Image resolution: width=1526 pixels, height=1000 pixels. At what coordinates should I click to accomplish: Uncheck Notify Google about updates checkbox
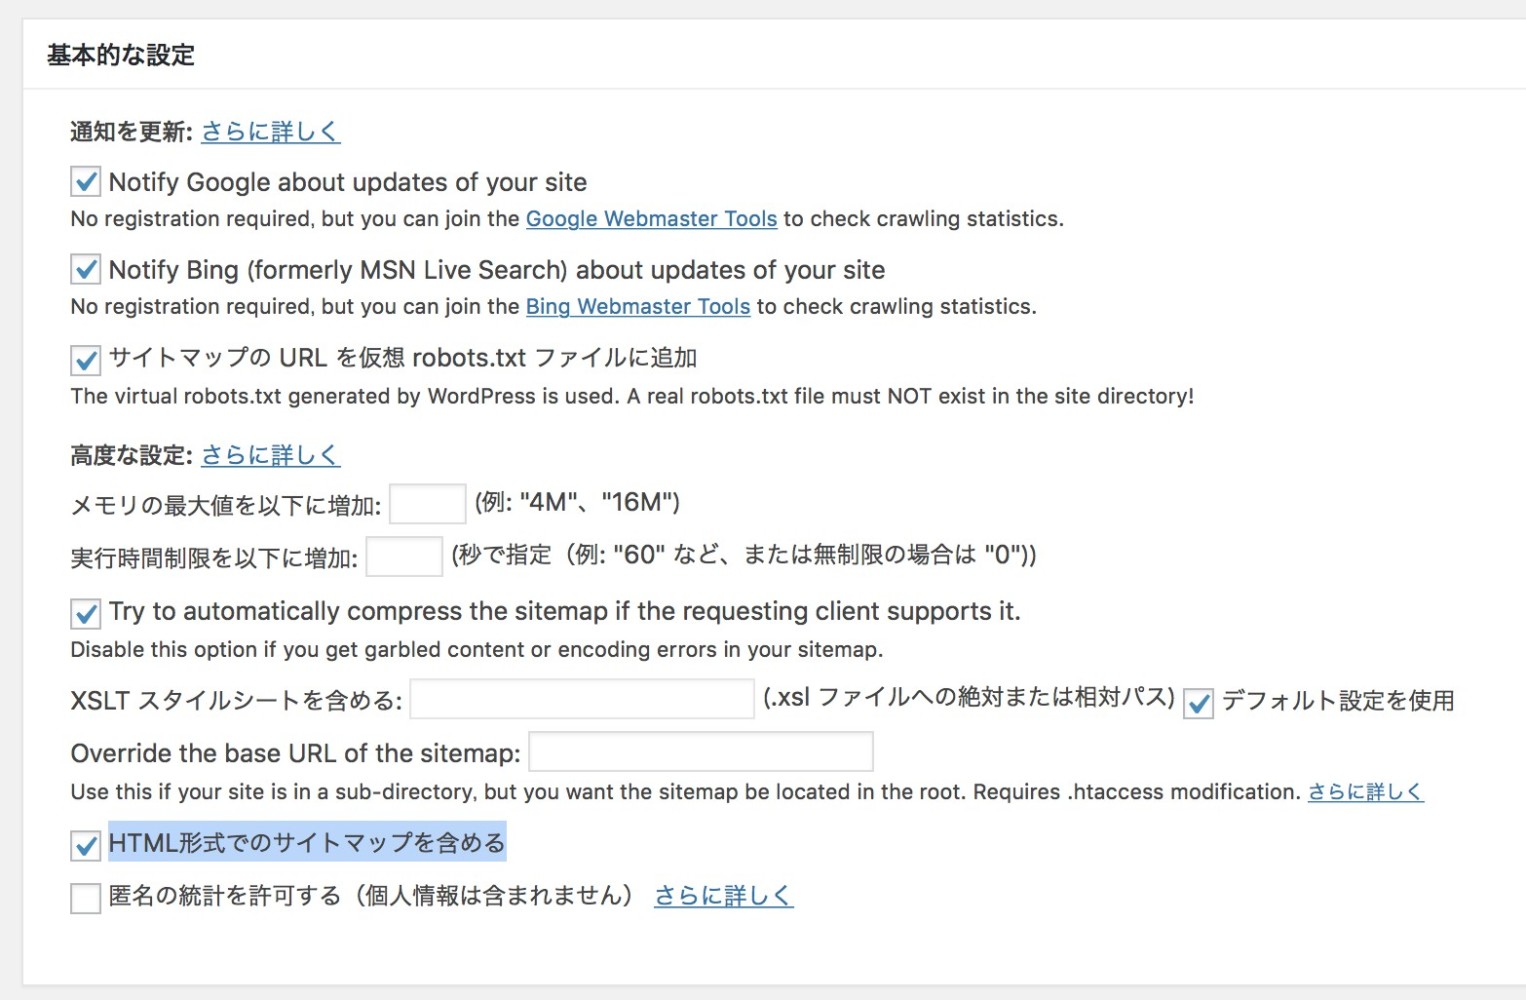[x=86, y=182]
